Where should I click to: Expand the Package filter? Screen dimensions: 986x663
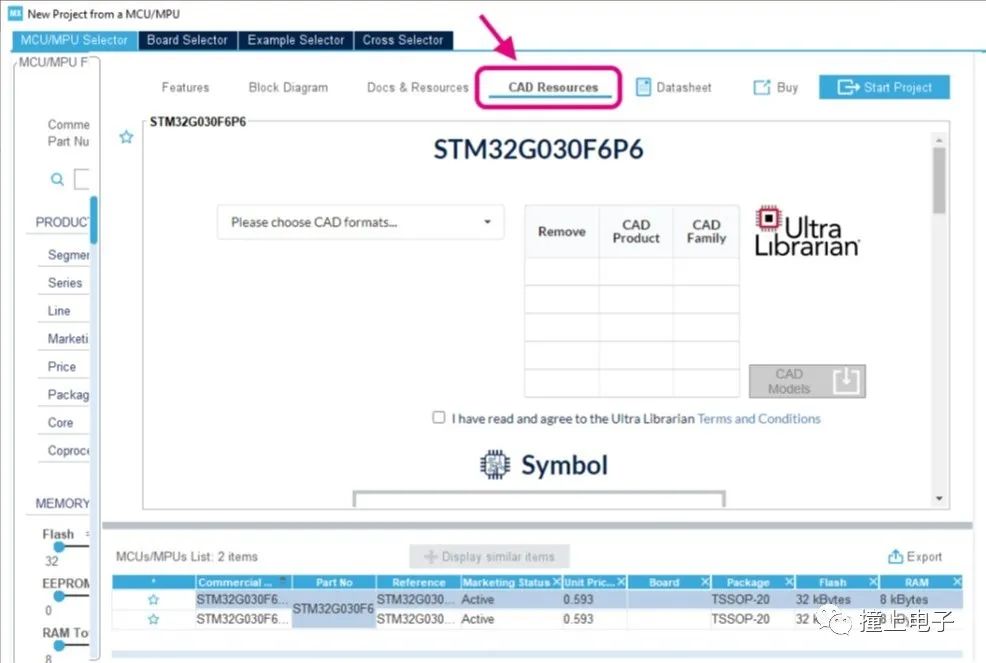pos(68,394)
